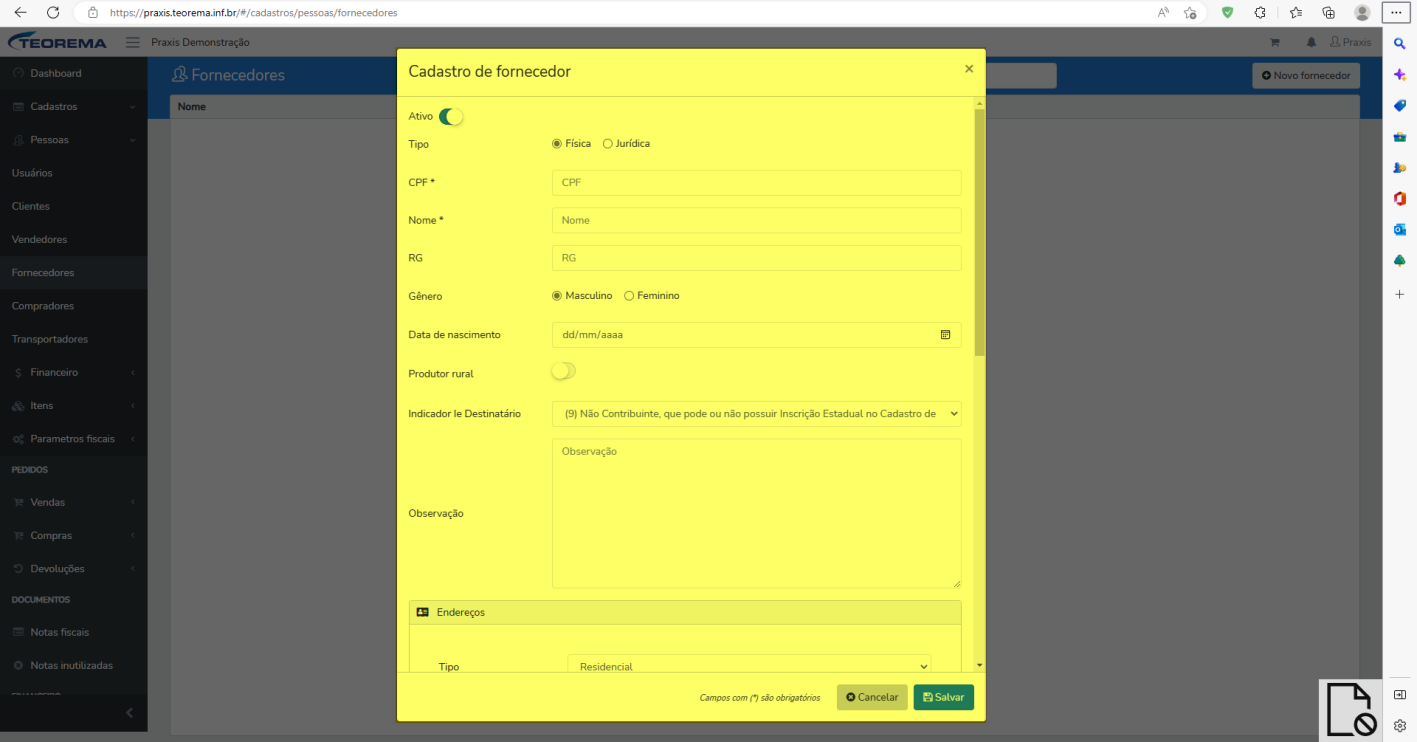Reload the page with the refresh icon
This screenshot has width=1417, height=742.
point(53,13)
